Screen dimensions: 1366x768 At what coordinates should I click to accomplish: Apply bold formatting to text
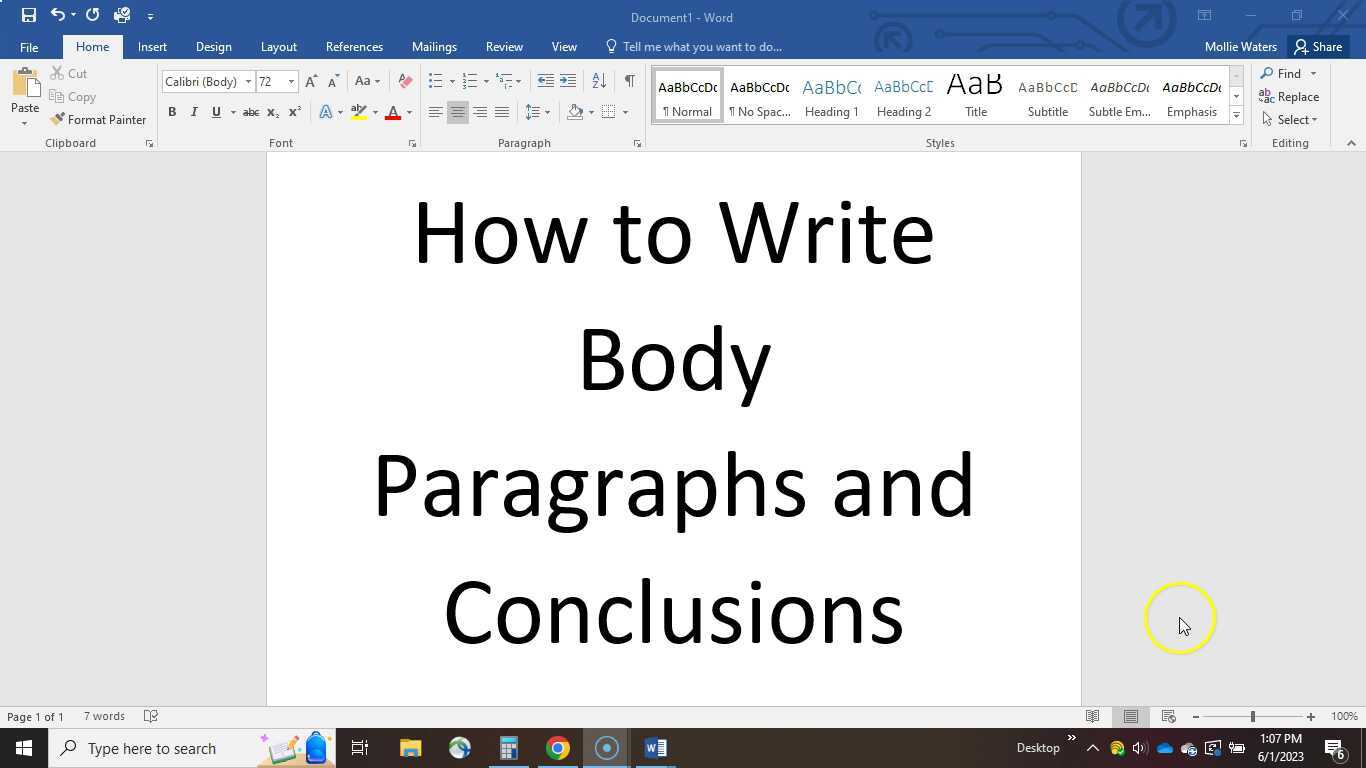[x=172, y=112]
